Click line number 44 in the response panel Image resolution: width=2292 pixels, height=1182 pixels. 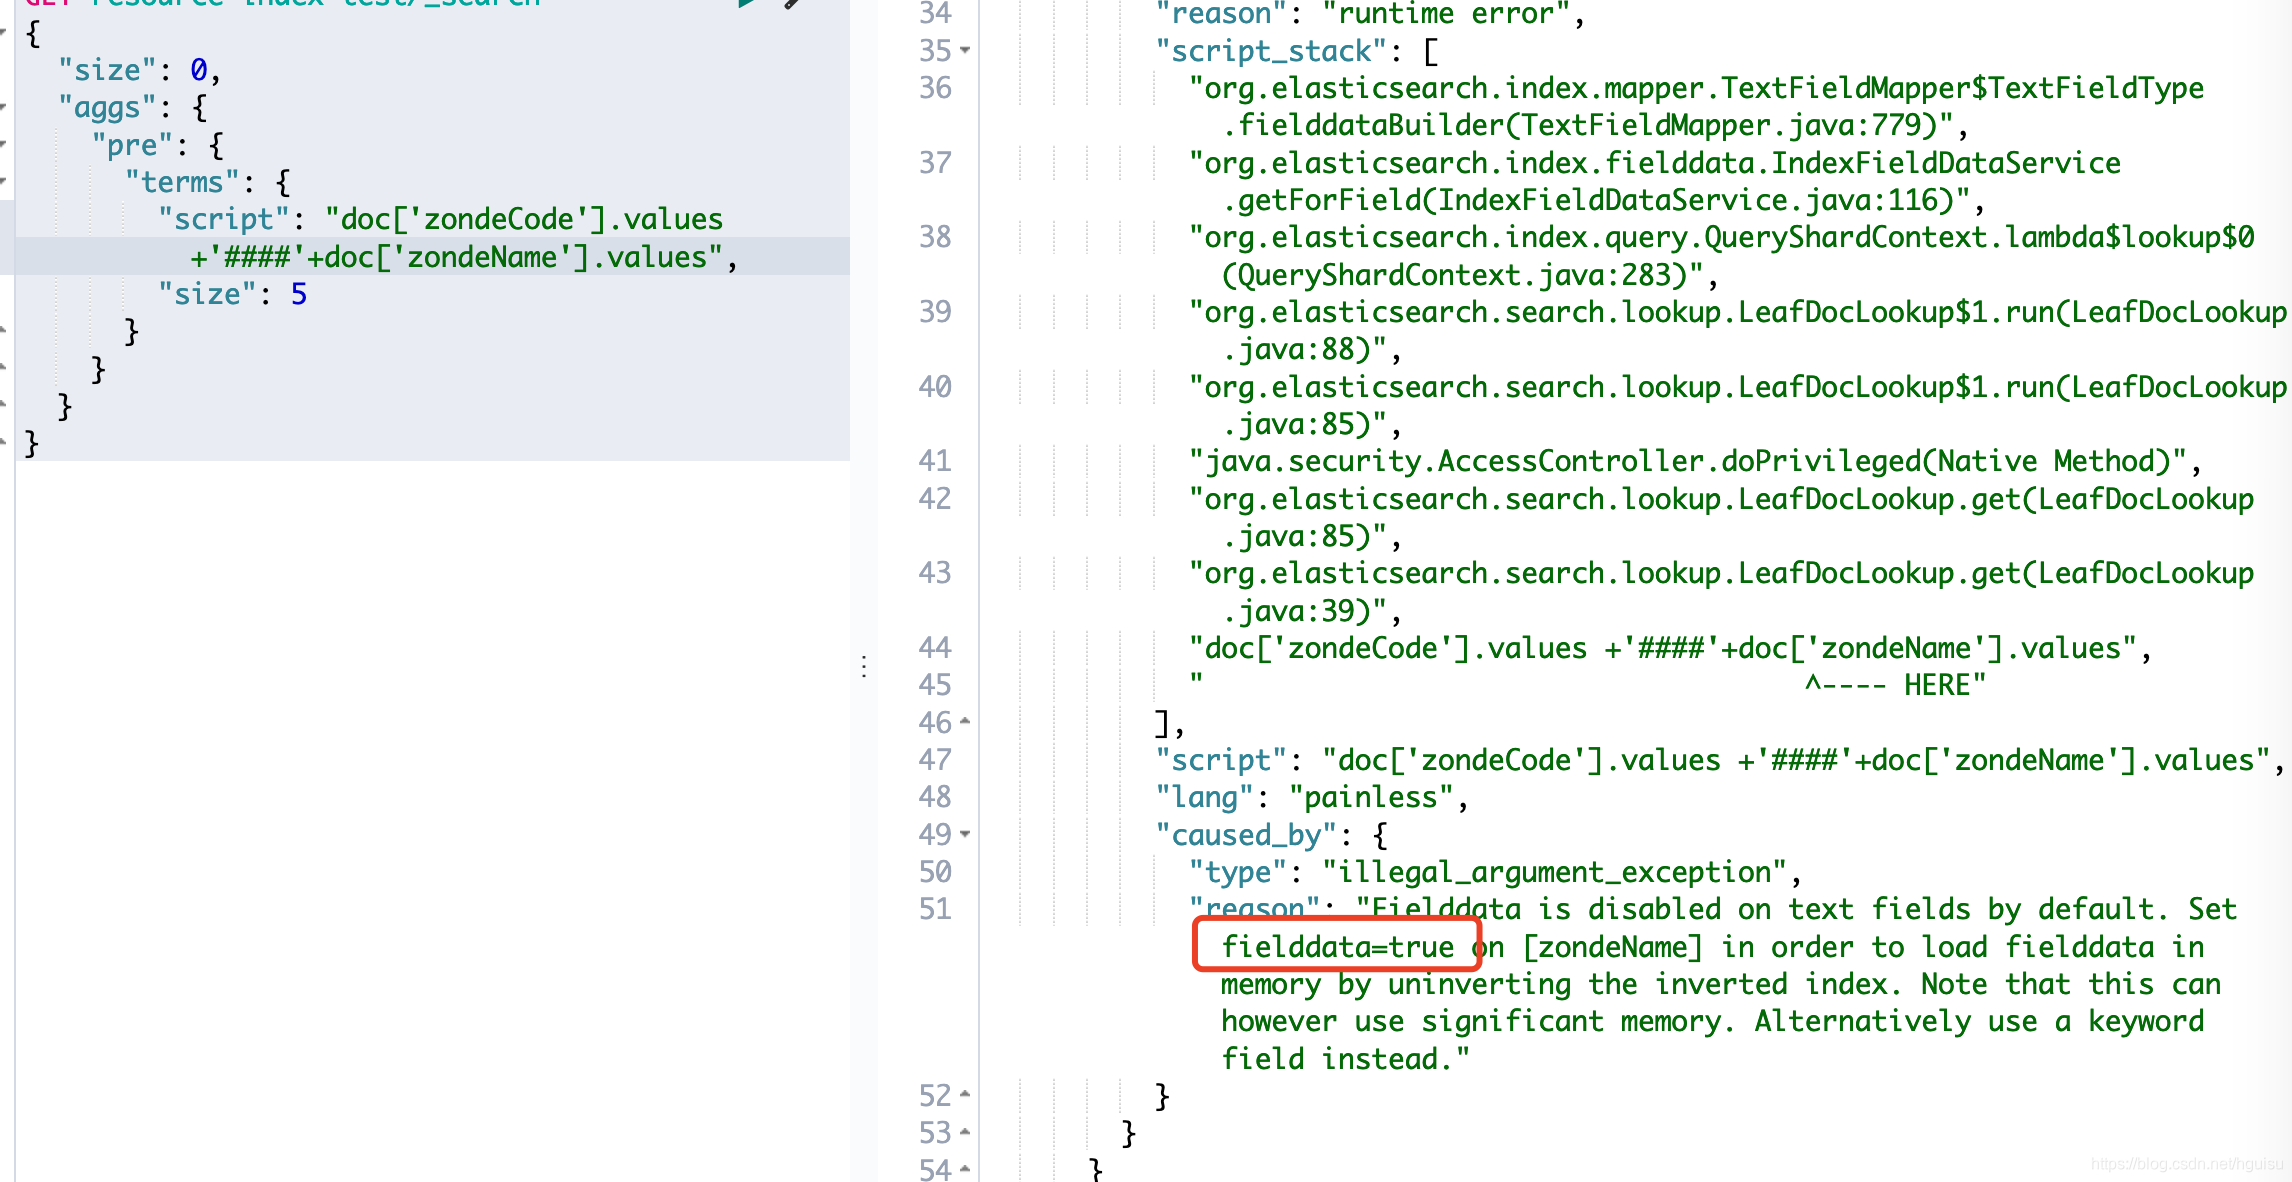[934, 648]
